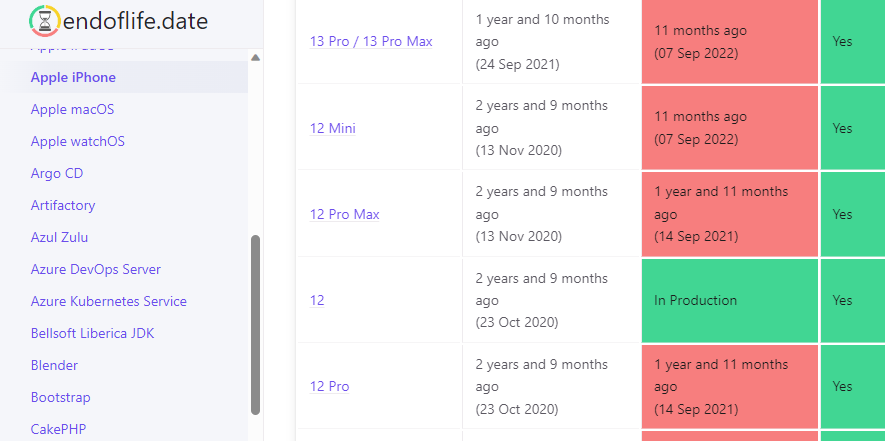Open the endoflife.date home title link
This screenshot has height=441, width=885.
point(135,21)
